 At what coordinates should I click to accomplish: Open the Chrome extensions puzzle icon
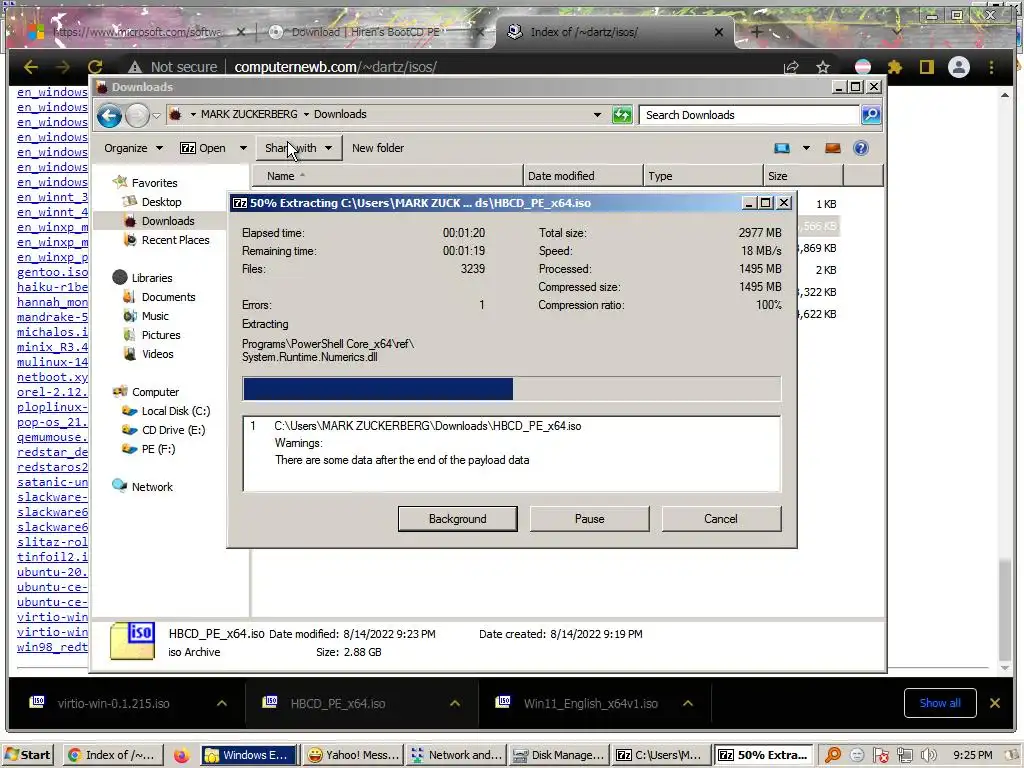pos(895,67)
